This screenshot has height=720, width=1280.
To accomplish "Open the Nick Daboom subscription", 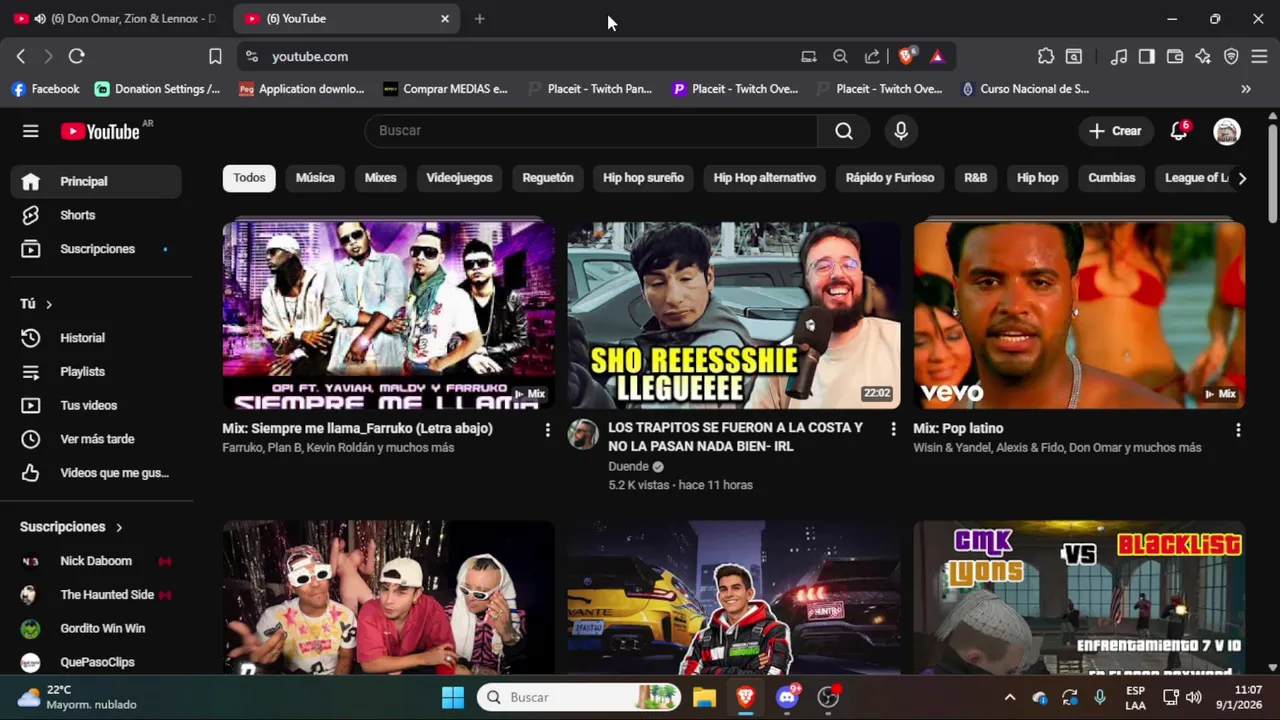I will click(96, 561).
